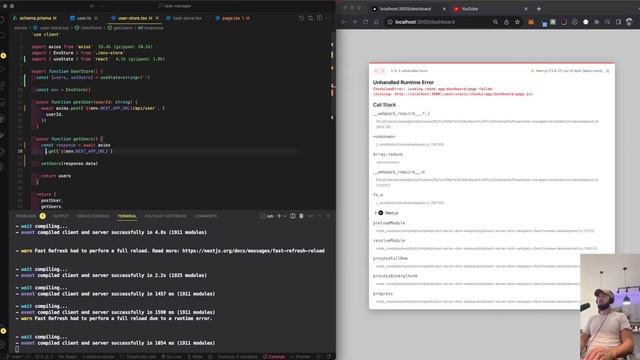
Task: Select the response breadcrumb
Action: click(151, 28)
